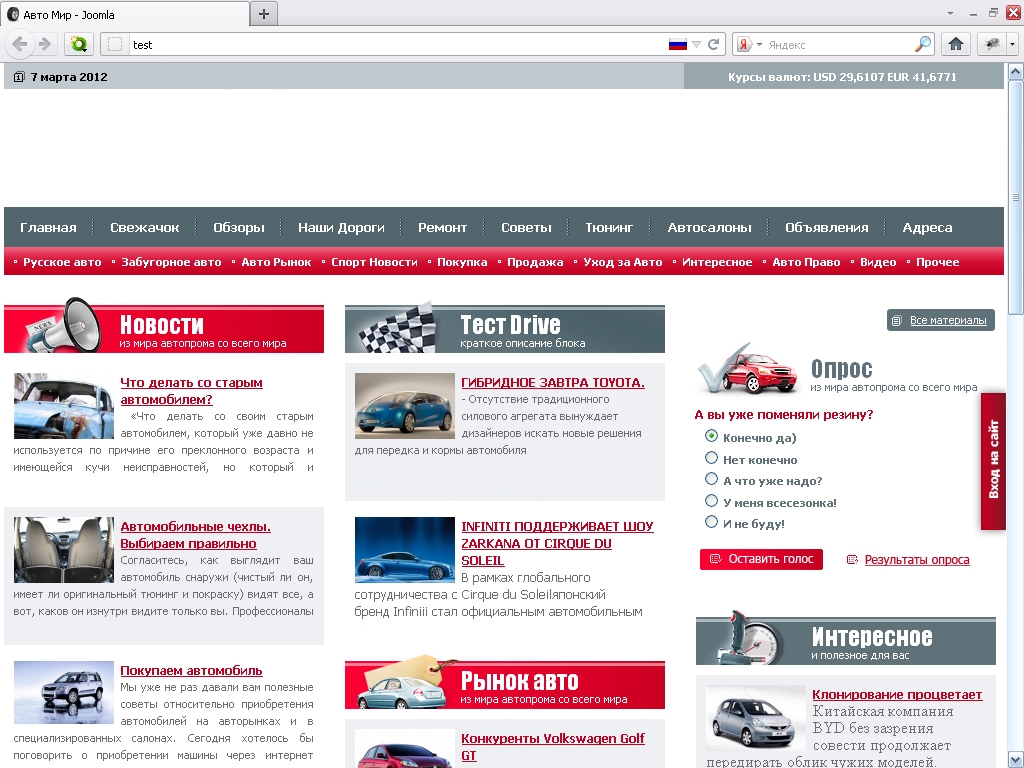1024x768 pixels.
Task: Click the silver SUV thumbnail by Покупаем автомобиль
Action: (63, 692)
